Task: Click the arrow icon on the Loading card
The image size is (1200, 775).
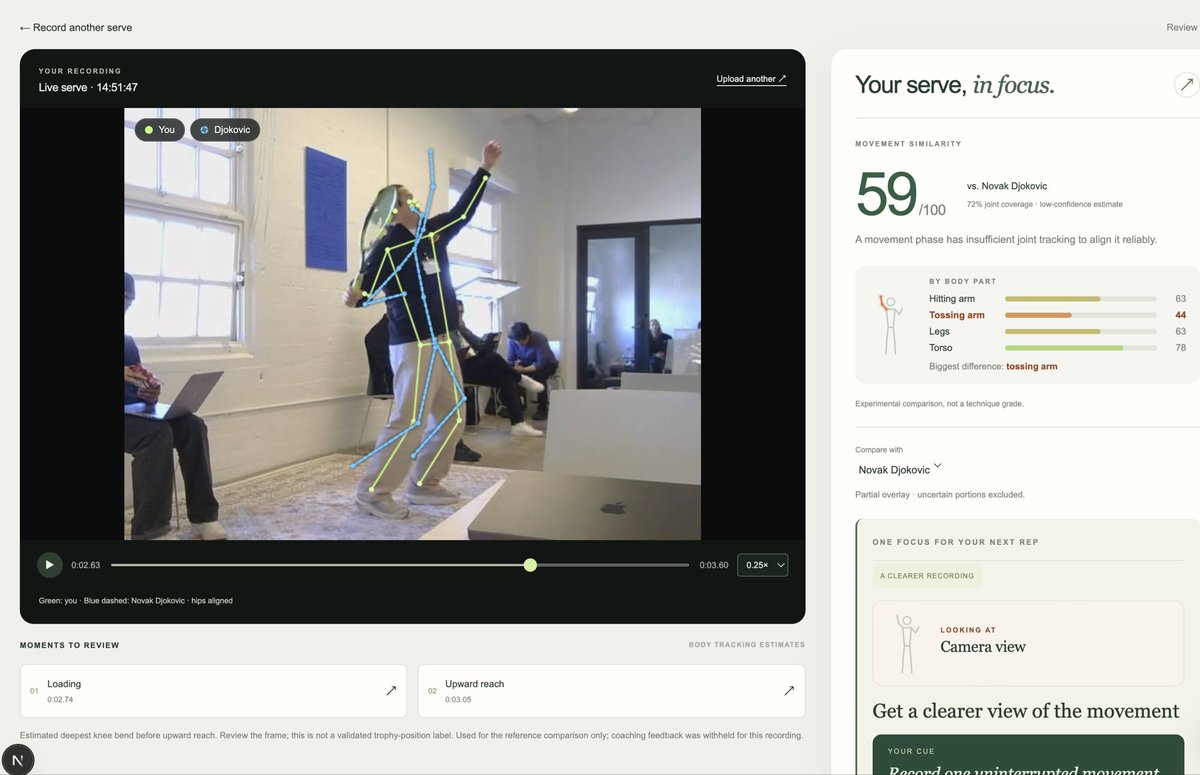Action: pos(391,690)
